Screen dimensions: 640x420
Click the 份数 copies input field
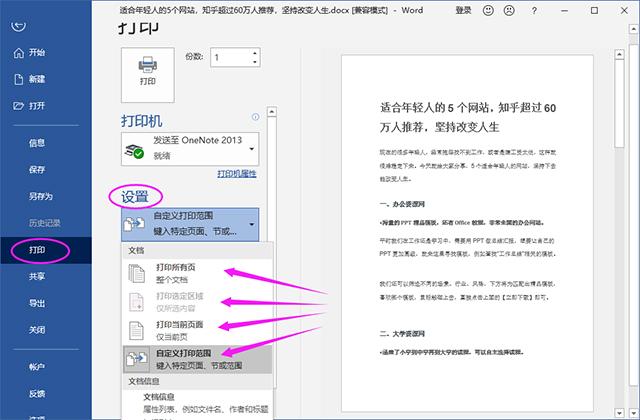click(231, 58)
